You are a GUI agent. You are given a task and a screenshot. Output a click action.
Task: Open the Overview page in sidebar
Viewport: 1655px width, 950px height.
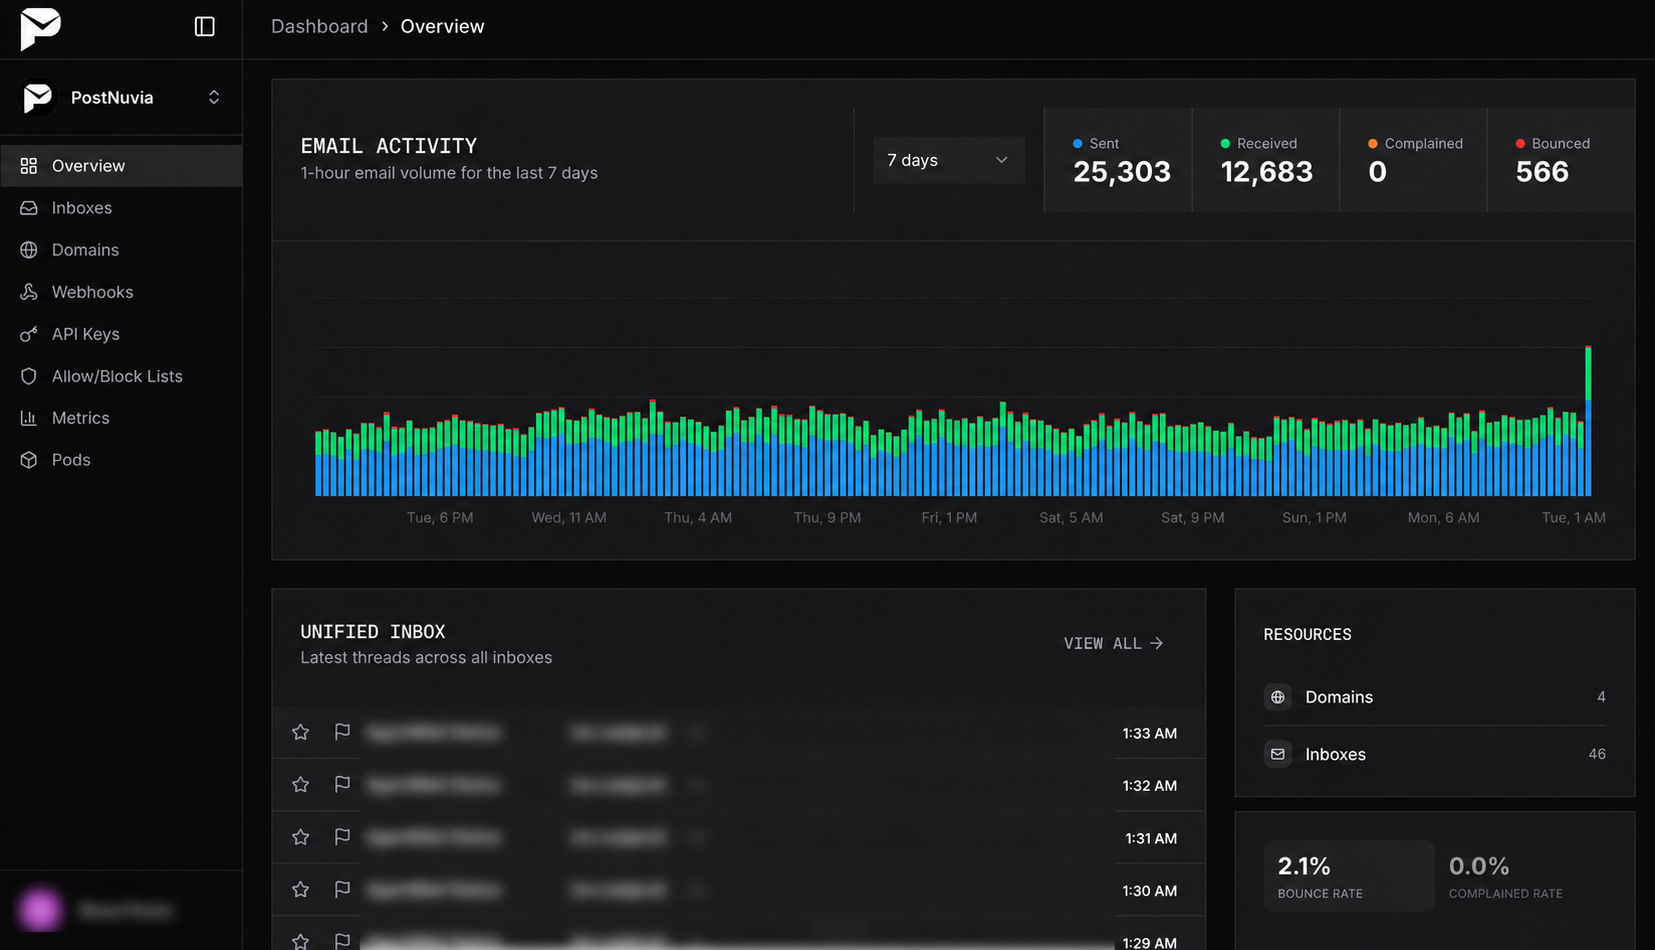[x=121, y=166]
